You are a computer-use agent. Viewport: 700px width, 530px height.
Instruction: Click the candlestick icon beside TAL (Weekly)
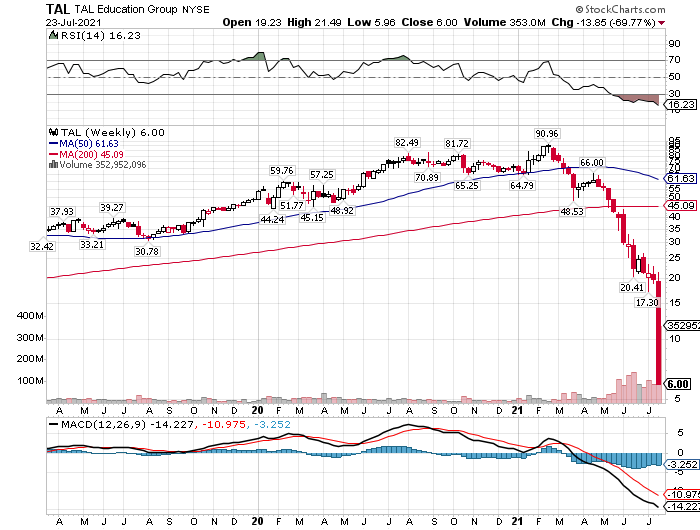click(x=54, y=132)
